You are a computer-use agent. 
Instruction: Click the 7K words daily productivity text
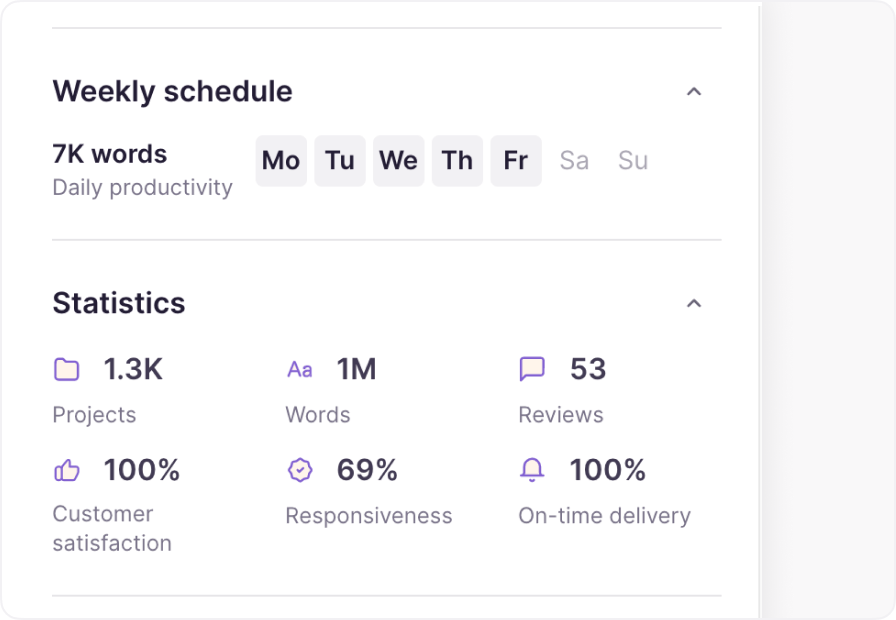click(x=110, y=154)
